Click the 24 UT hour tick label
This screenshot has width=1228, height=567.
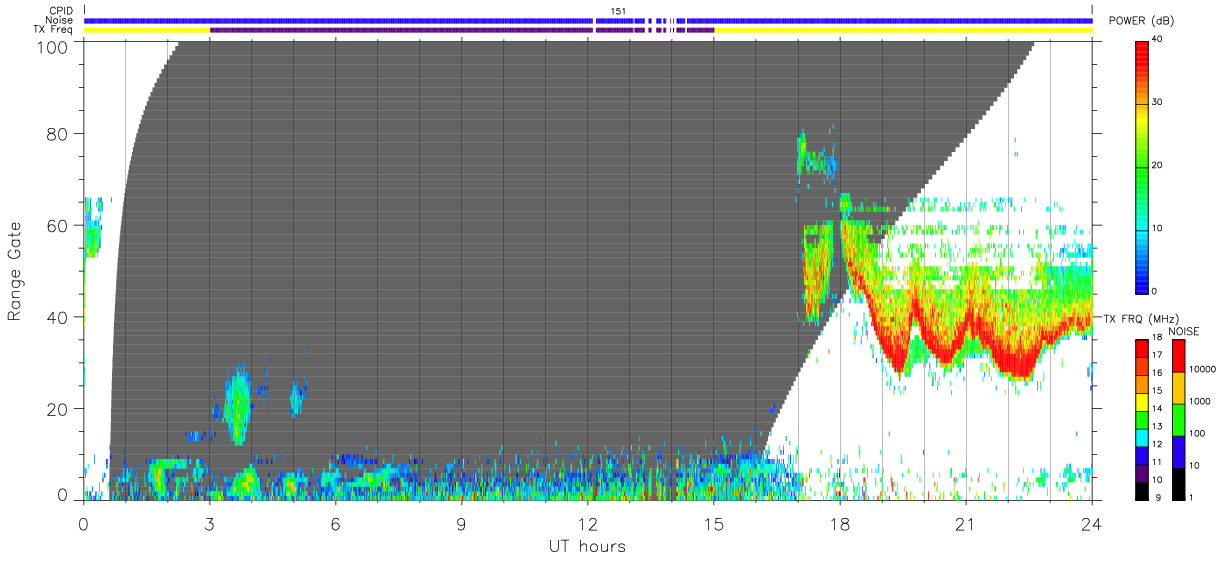1092,524
